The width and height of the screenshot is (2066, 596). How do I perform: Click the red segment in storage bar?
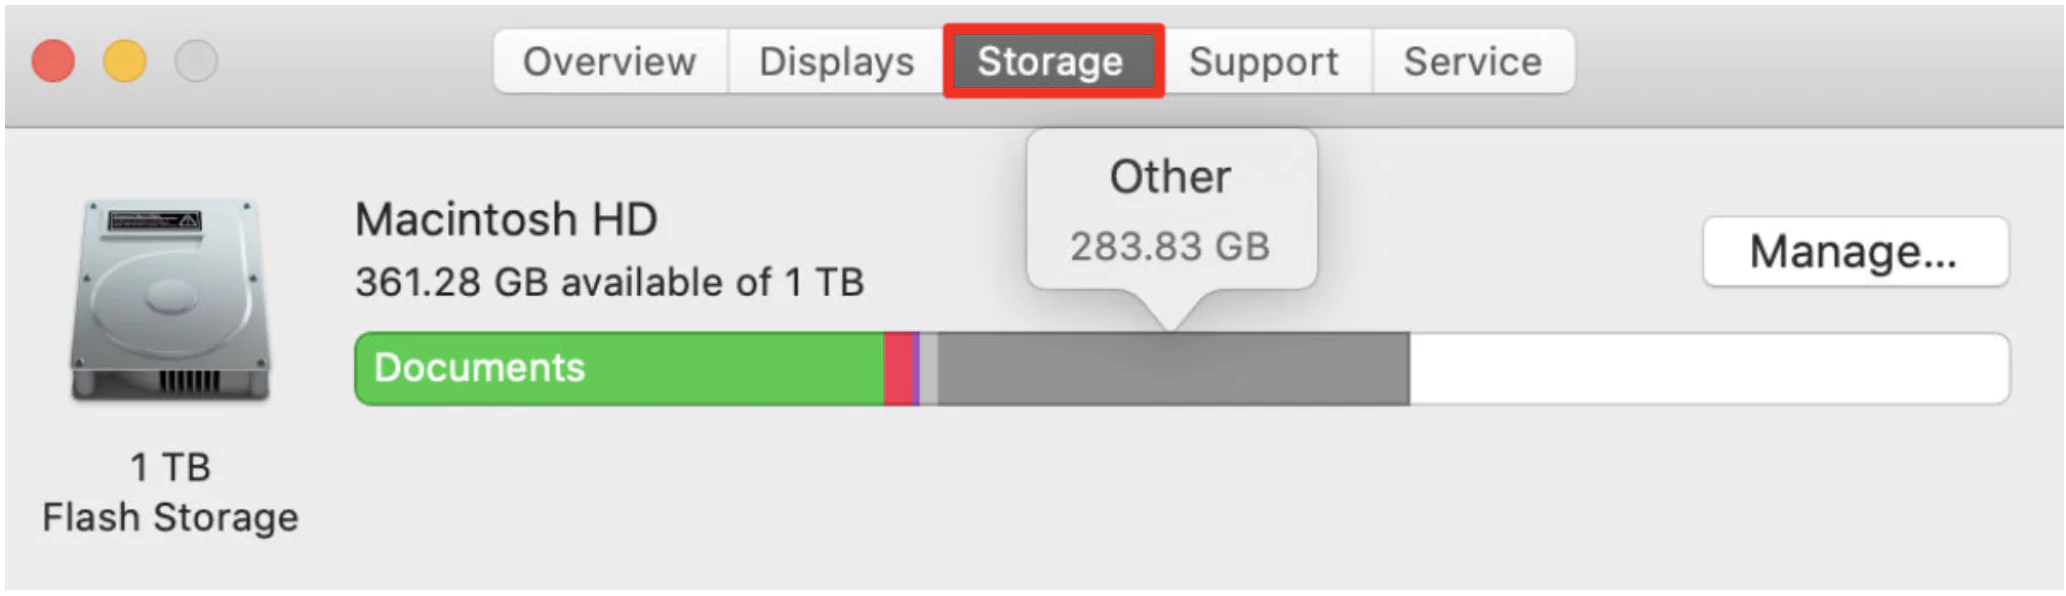(x=898, y=368)
